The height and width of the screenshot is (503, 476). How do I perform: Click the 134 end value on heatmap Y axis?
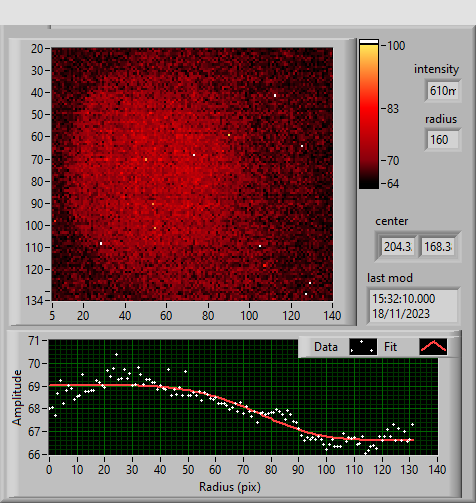[34, 301]
